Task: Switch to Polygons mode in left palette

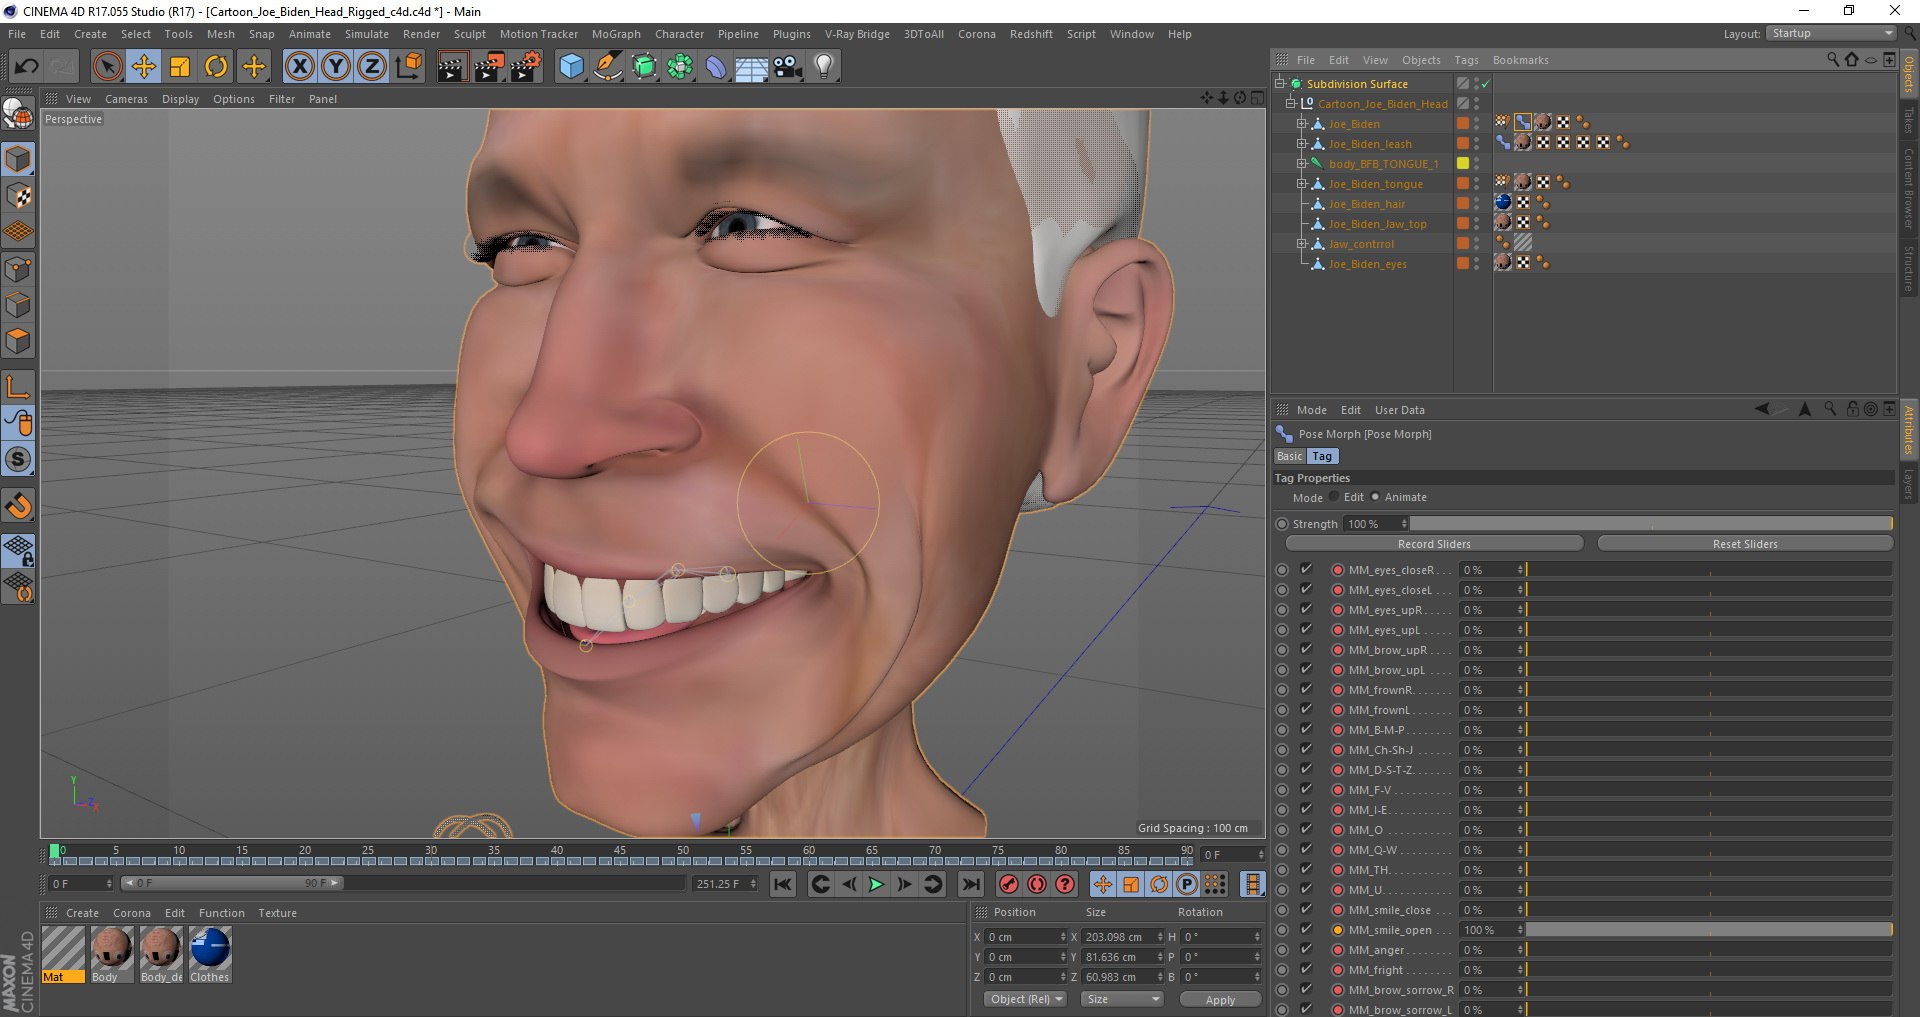Action: [x=18, y=342]
